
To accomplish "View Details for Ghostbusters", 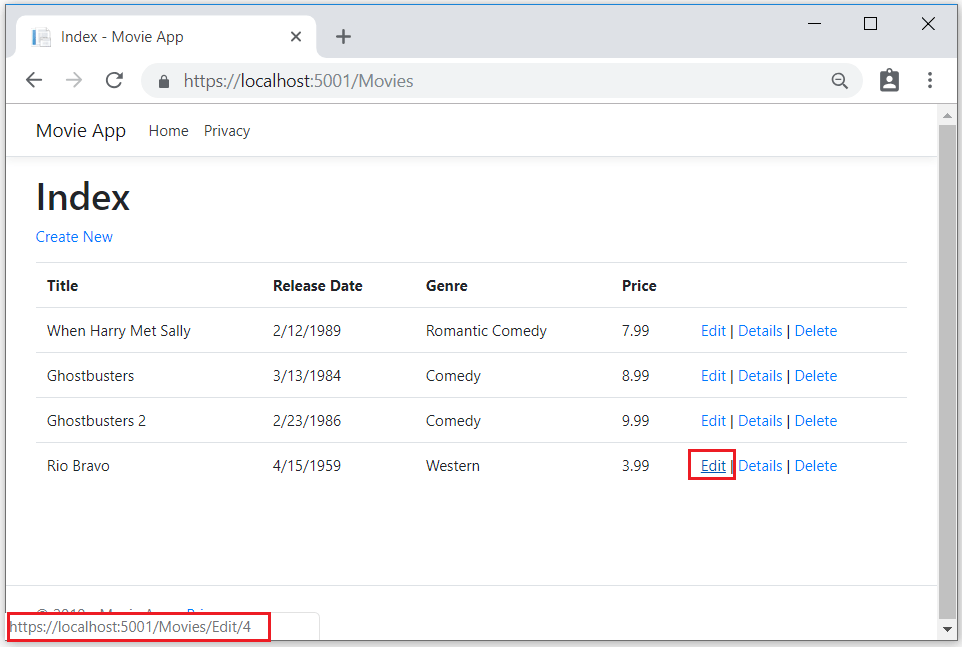I will click(x=760, y=375).
